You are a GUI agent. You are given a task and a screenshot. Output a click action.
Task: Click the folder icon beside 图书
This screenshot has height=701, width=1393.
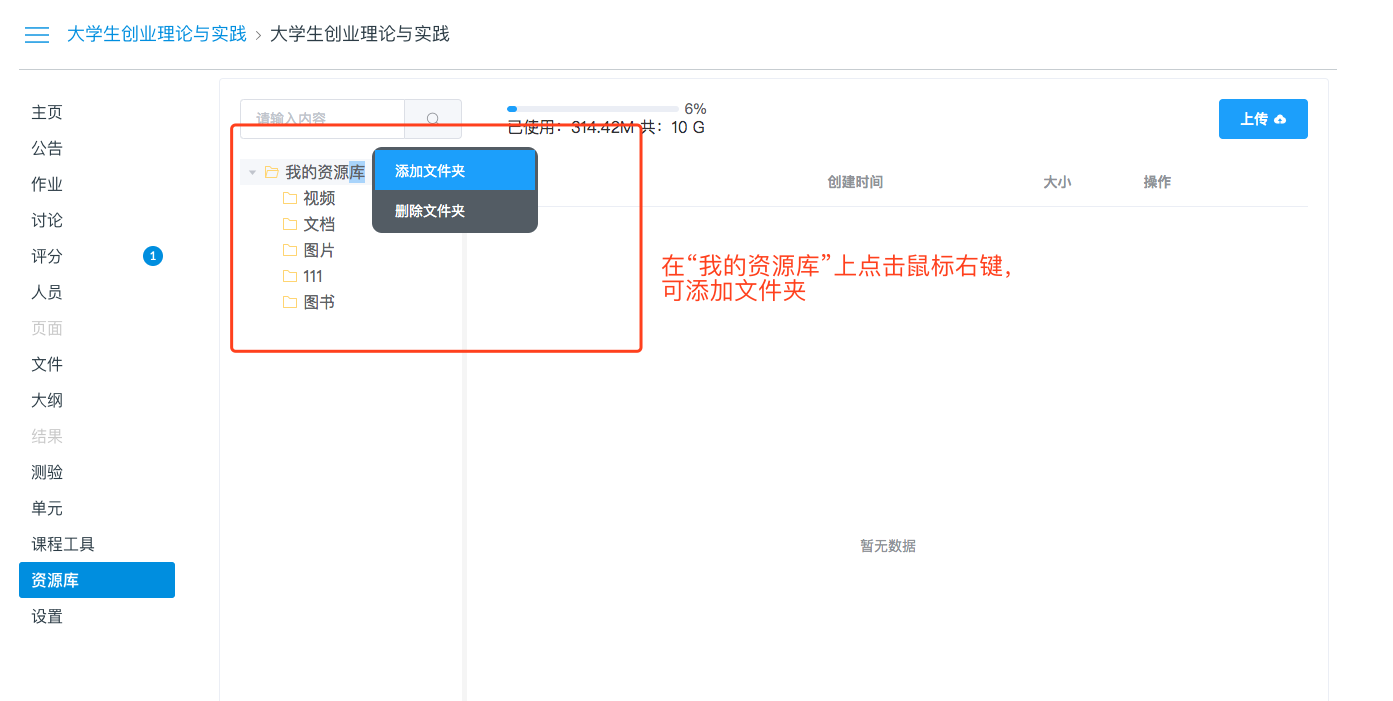(290, 302)
